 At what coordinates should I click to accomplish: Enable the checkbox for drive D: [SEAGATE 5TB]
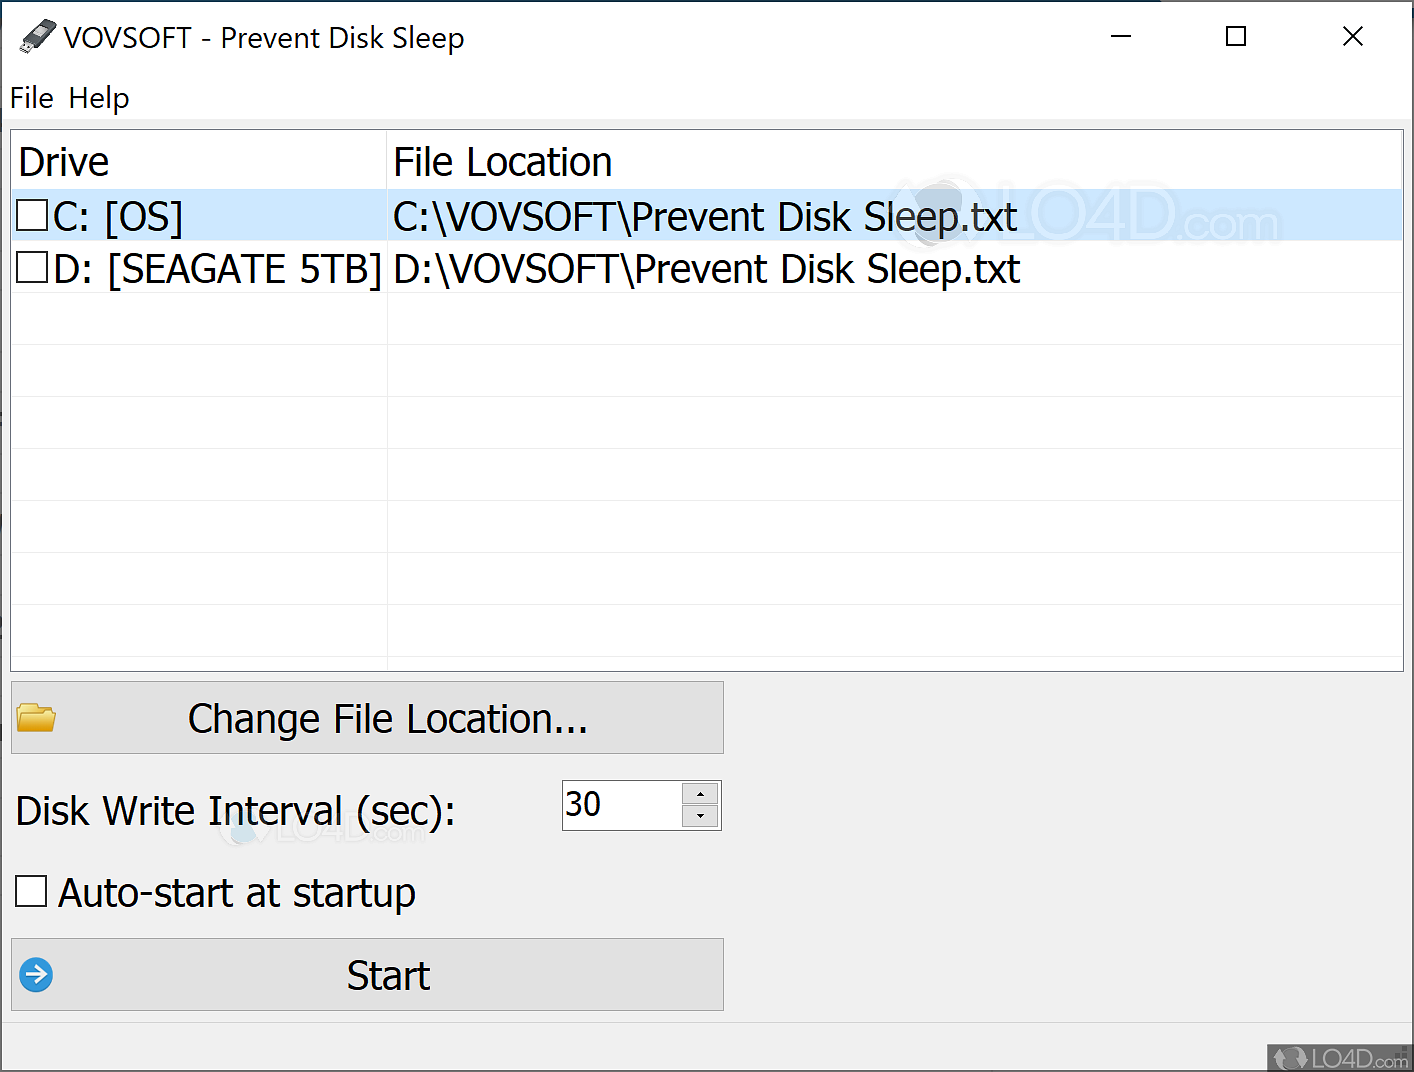click(x=31, y=267)
